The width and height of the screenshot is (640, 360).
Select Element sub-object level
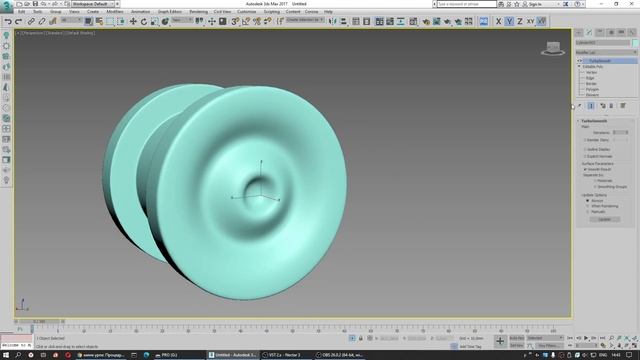tap(592, 95)
